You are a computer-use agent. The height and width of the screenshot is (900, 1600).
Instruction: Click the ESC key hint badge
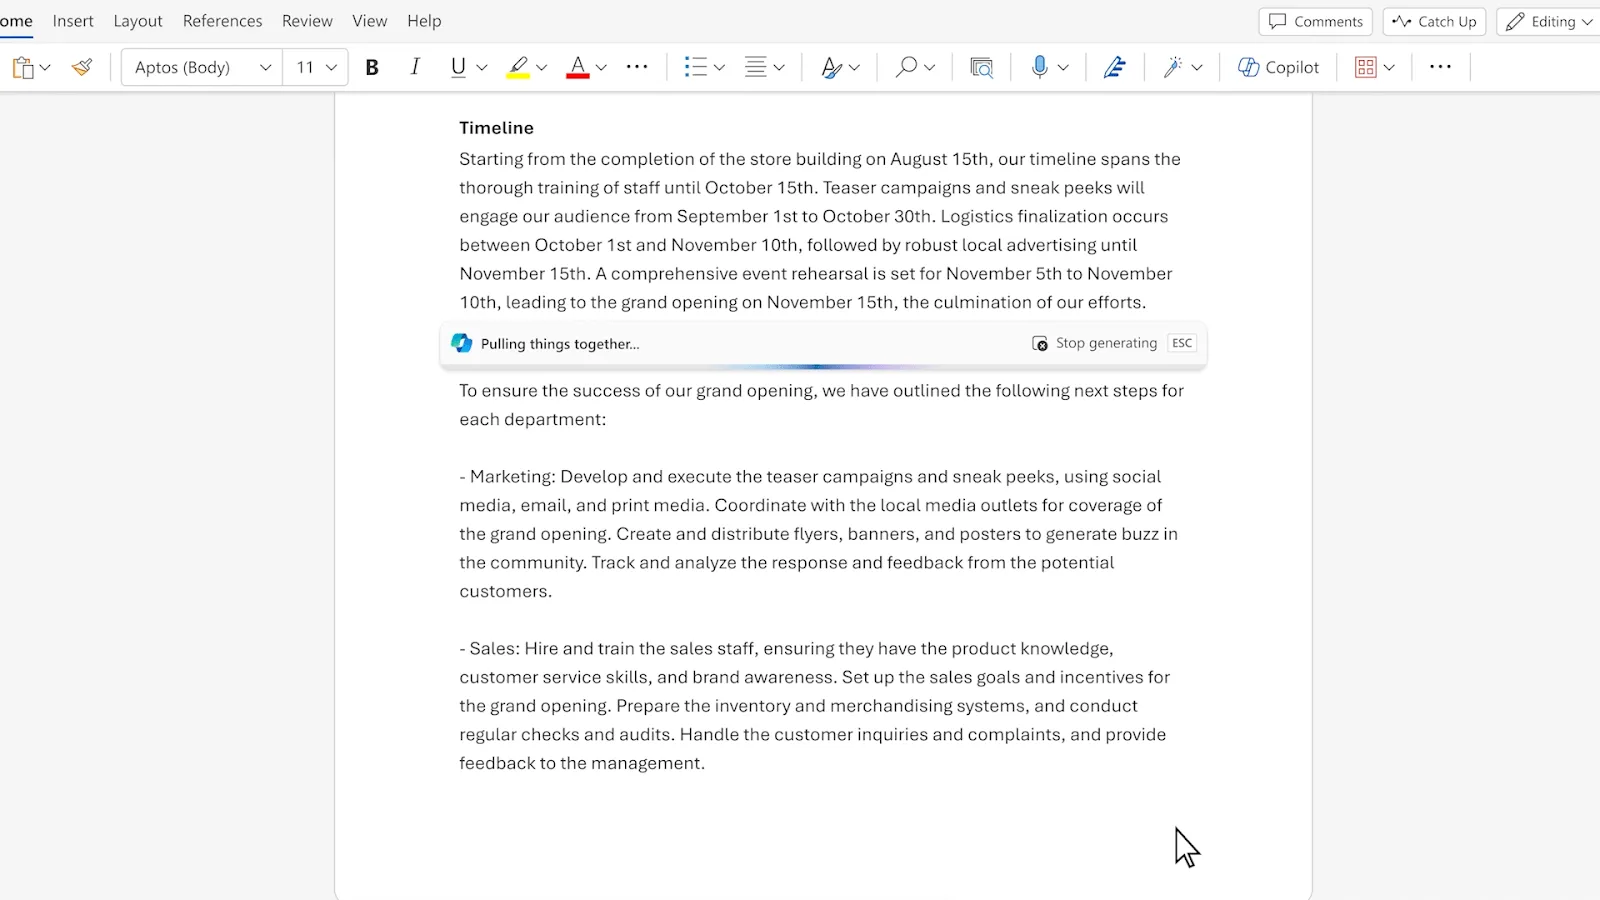(x=1182, y=343)
